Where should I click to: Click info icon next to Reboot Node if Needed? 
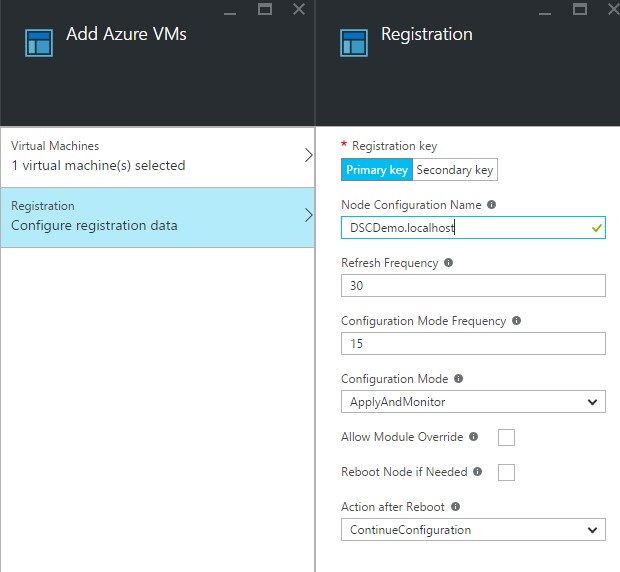pyautogui.click(x=477, y=472)
